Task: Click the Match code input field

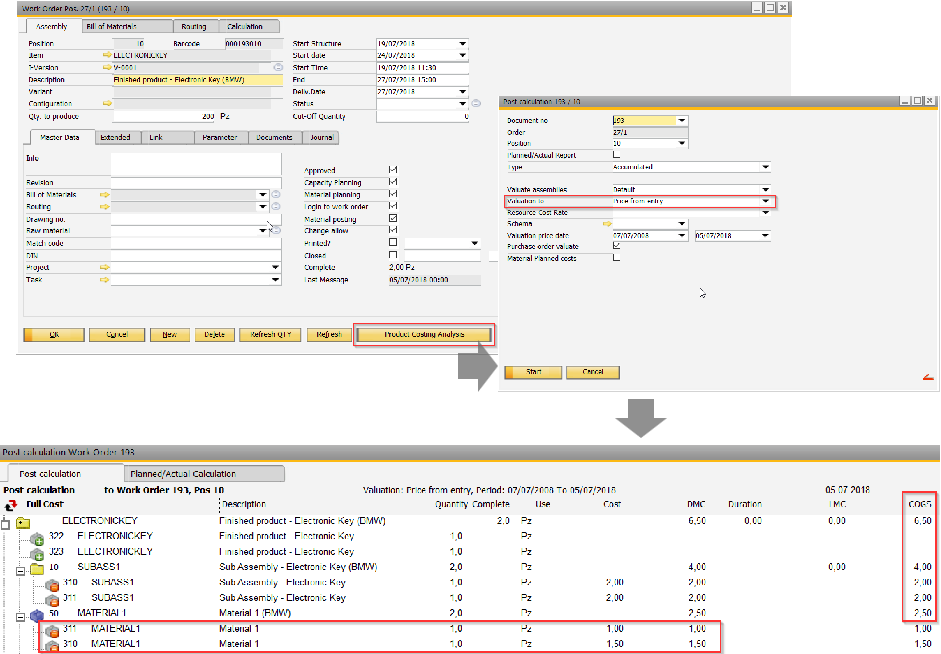Action: [196, 243]
